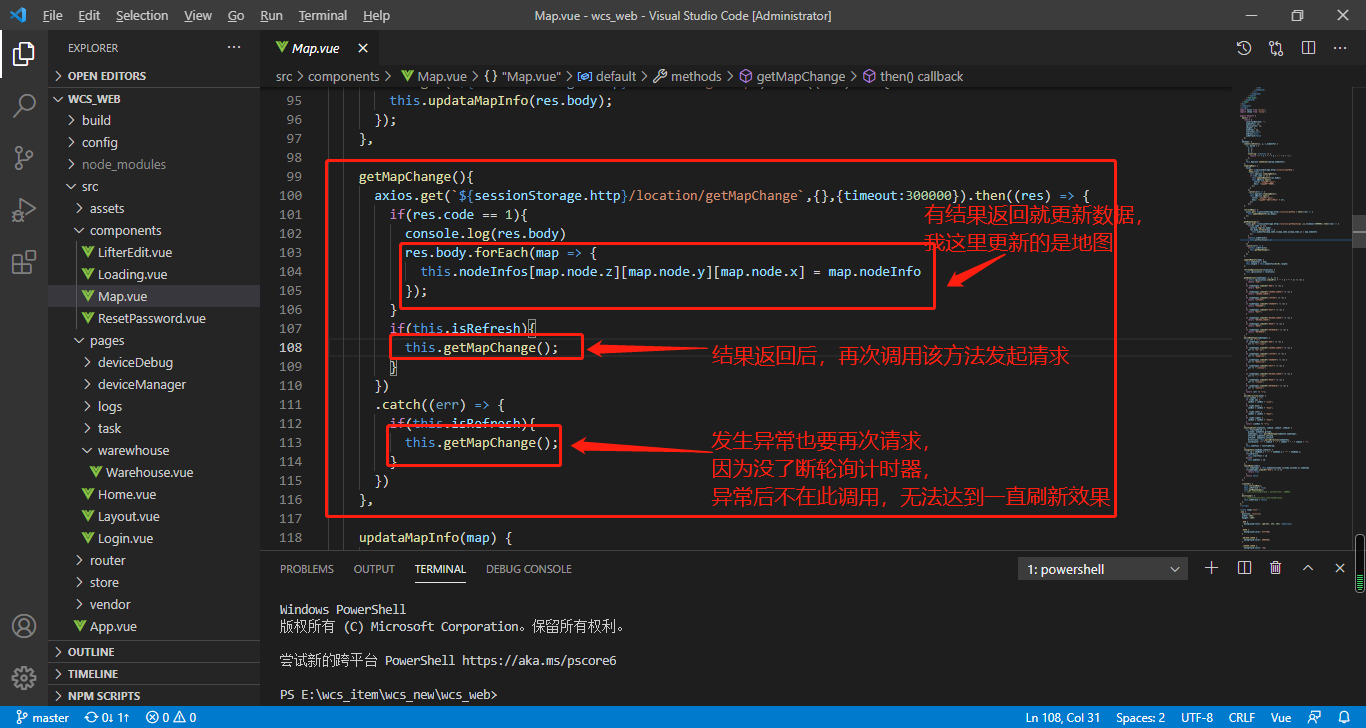Click the Explorer more actions ellipsis
Viewport: 1366px width, 728px height.
[x=234, y=48]
